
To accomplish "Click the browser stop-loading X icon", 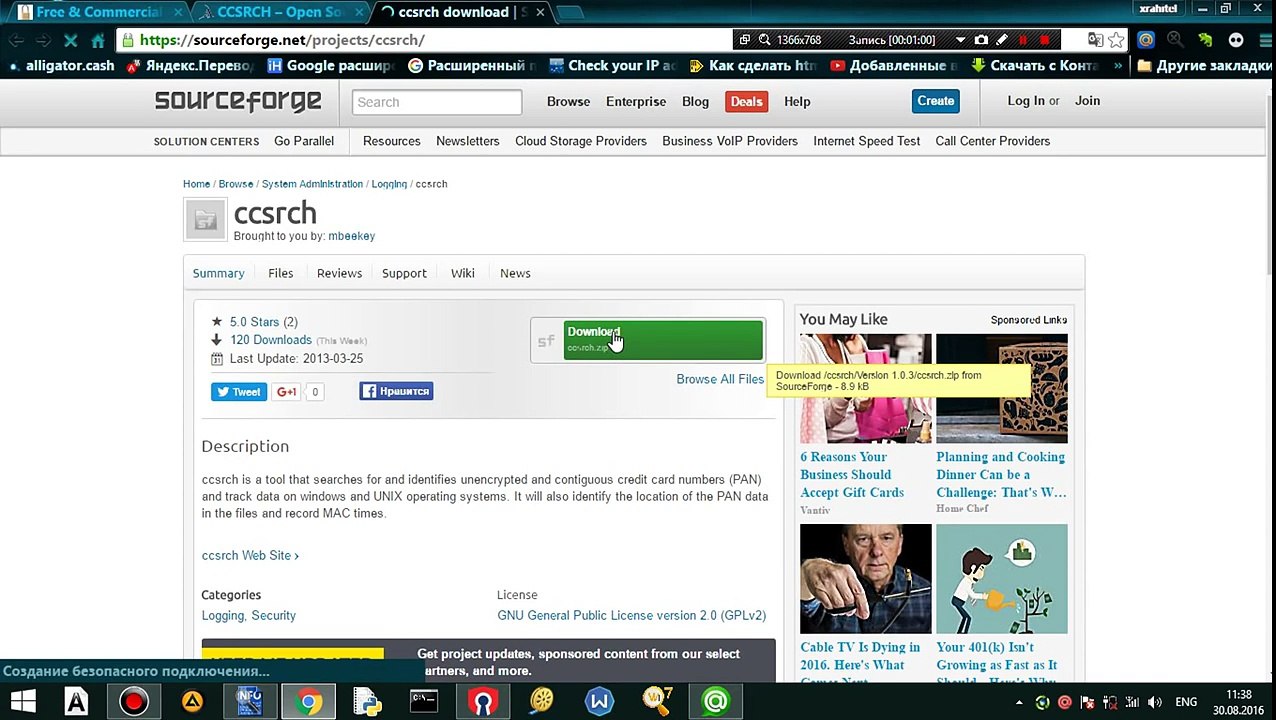I will pos(70,40).
